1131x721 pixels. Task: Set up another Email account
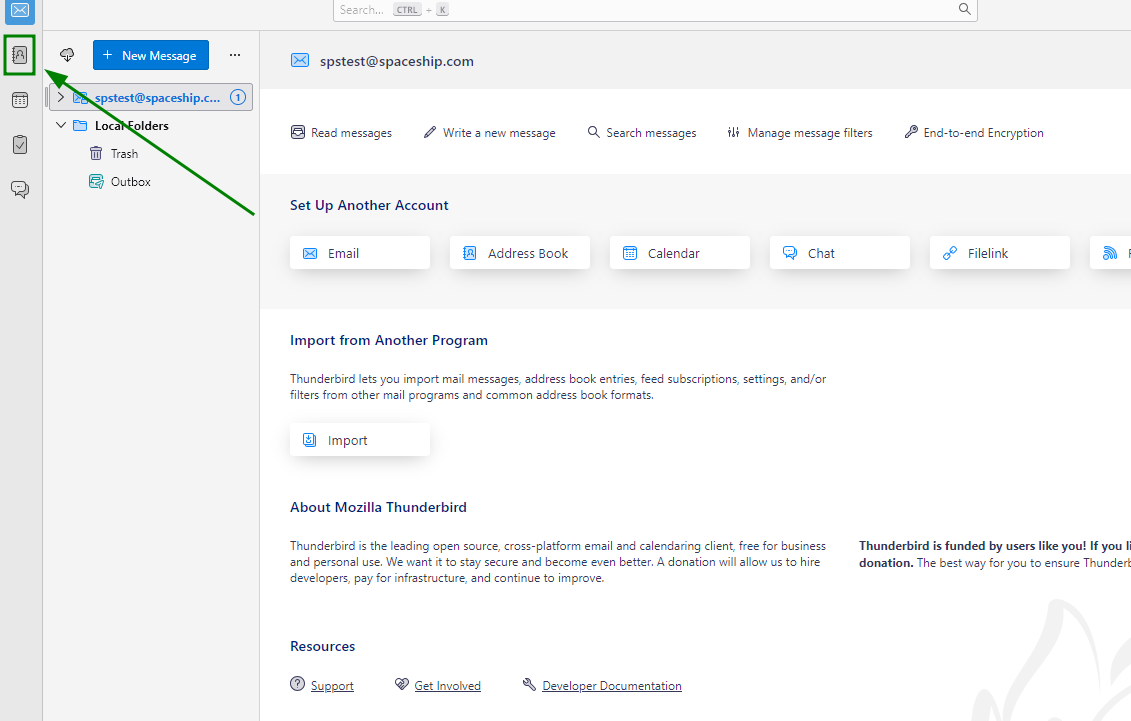(x=359, y=253)
